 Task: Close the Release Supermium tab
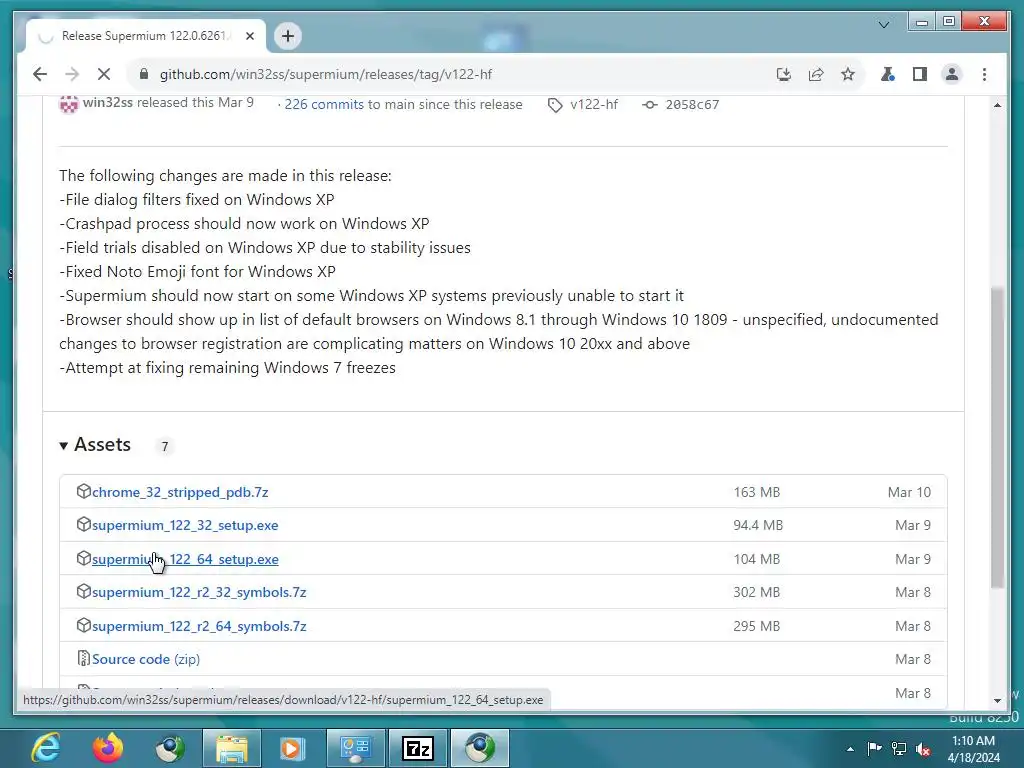pyautogui.click(x=249, y=36)
